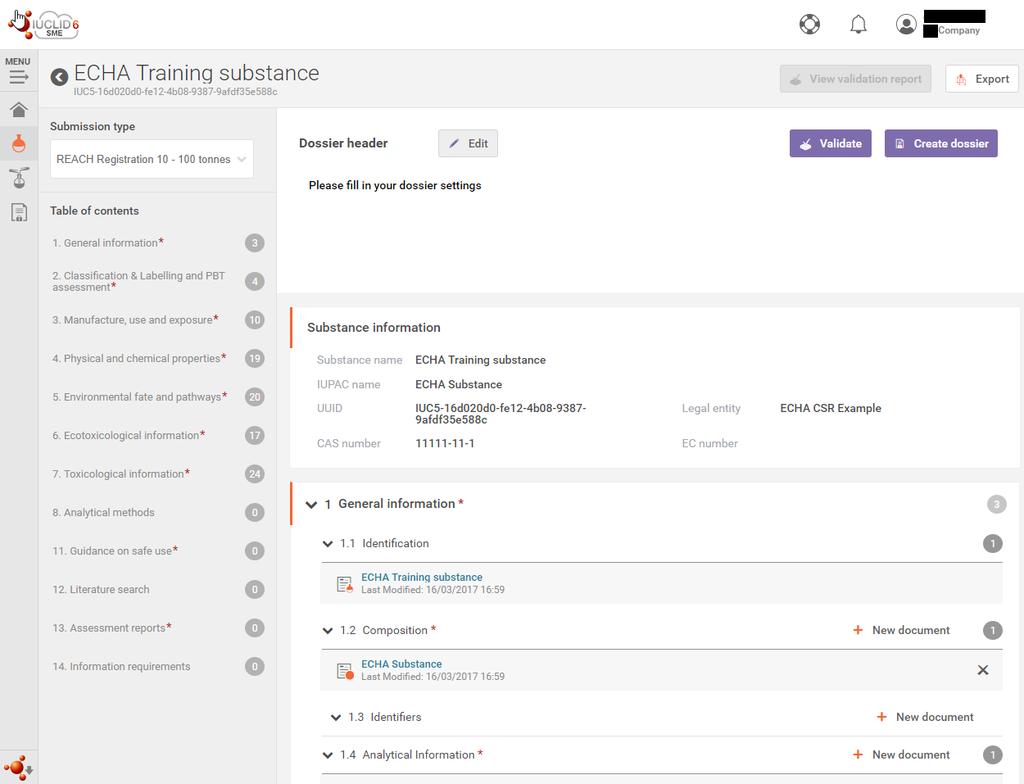Click count badge 19 for Physical and chemical properties
Image resolution: width=1024 pixels, height=784 pixels.
tap(255, 358)
